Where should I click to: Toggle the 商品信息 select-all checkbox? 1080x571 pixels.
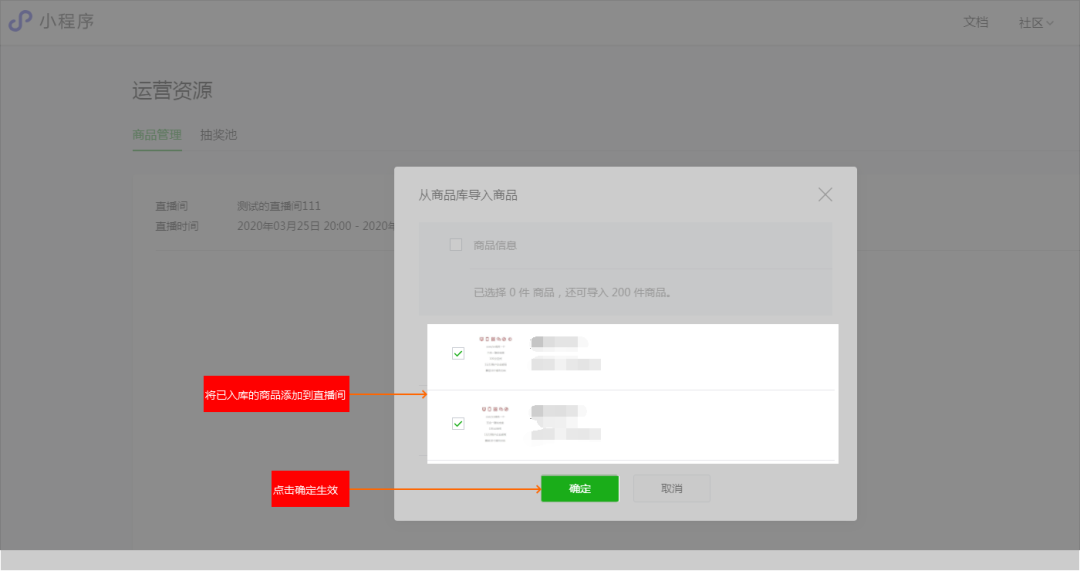(x=456, y=245)
